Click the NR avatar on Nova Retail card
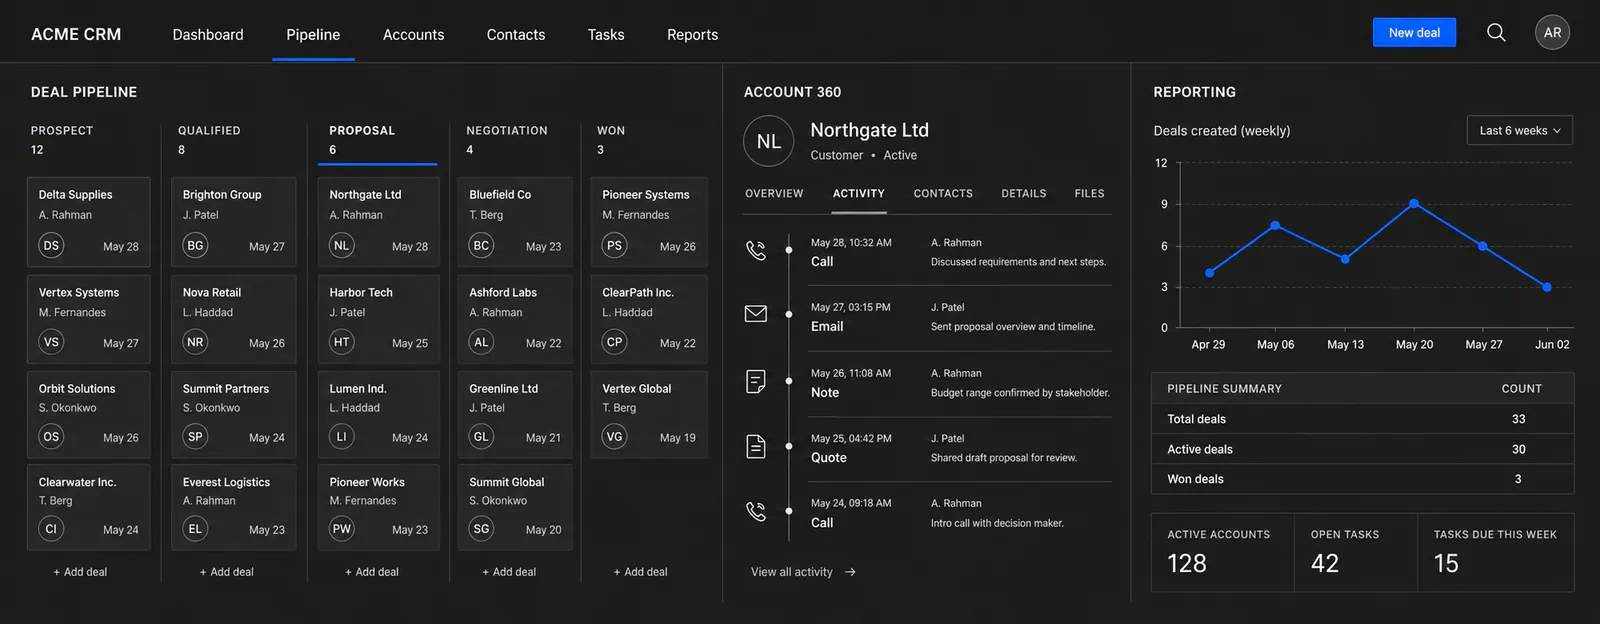The width and height of the screenshot is (1600, 624). [195, 342]
